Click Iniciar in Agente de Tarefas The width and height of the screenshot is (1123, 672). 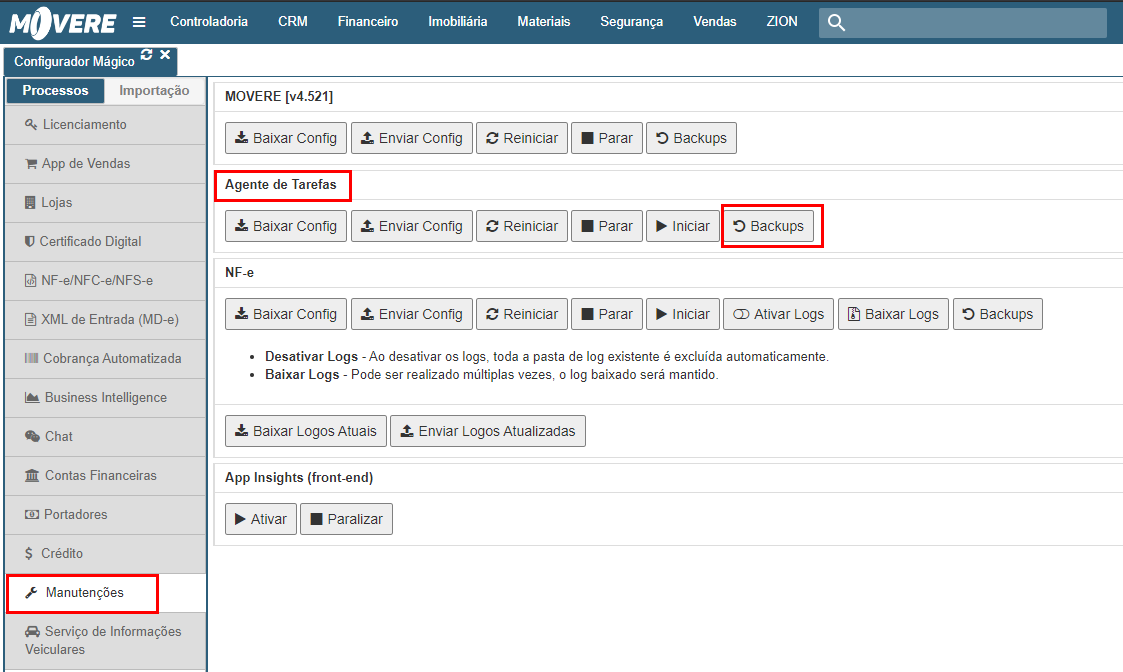(683, 226)
